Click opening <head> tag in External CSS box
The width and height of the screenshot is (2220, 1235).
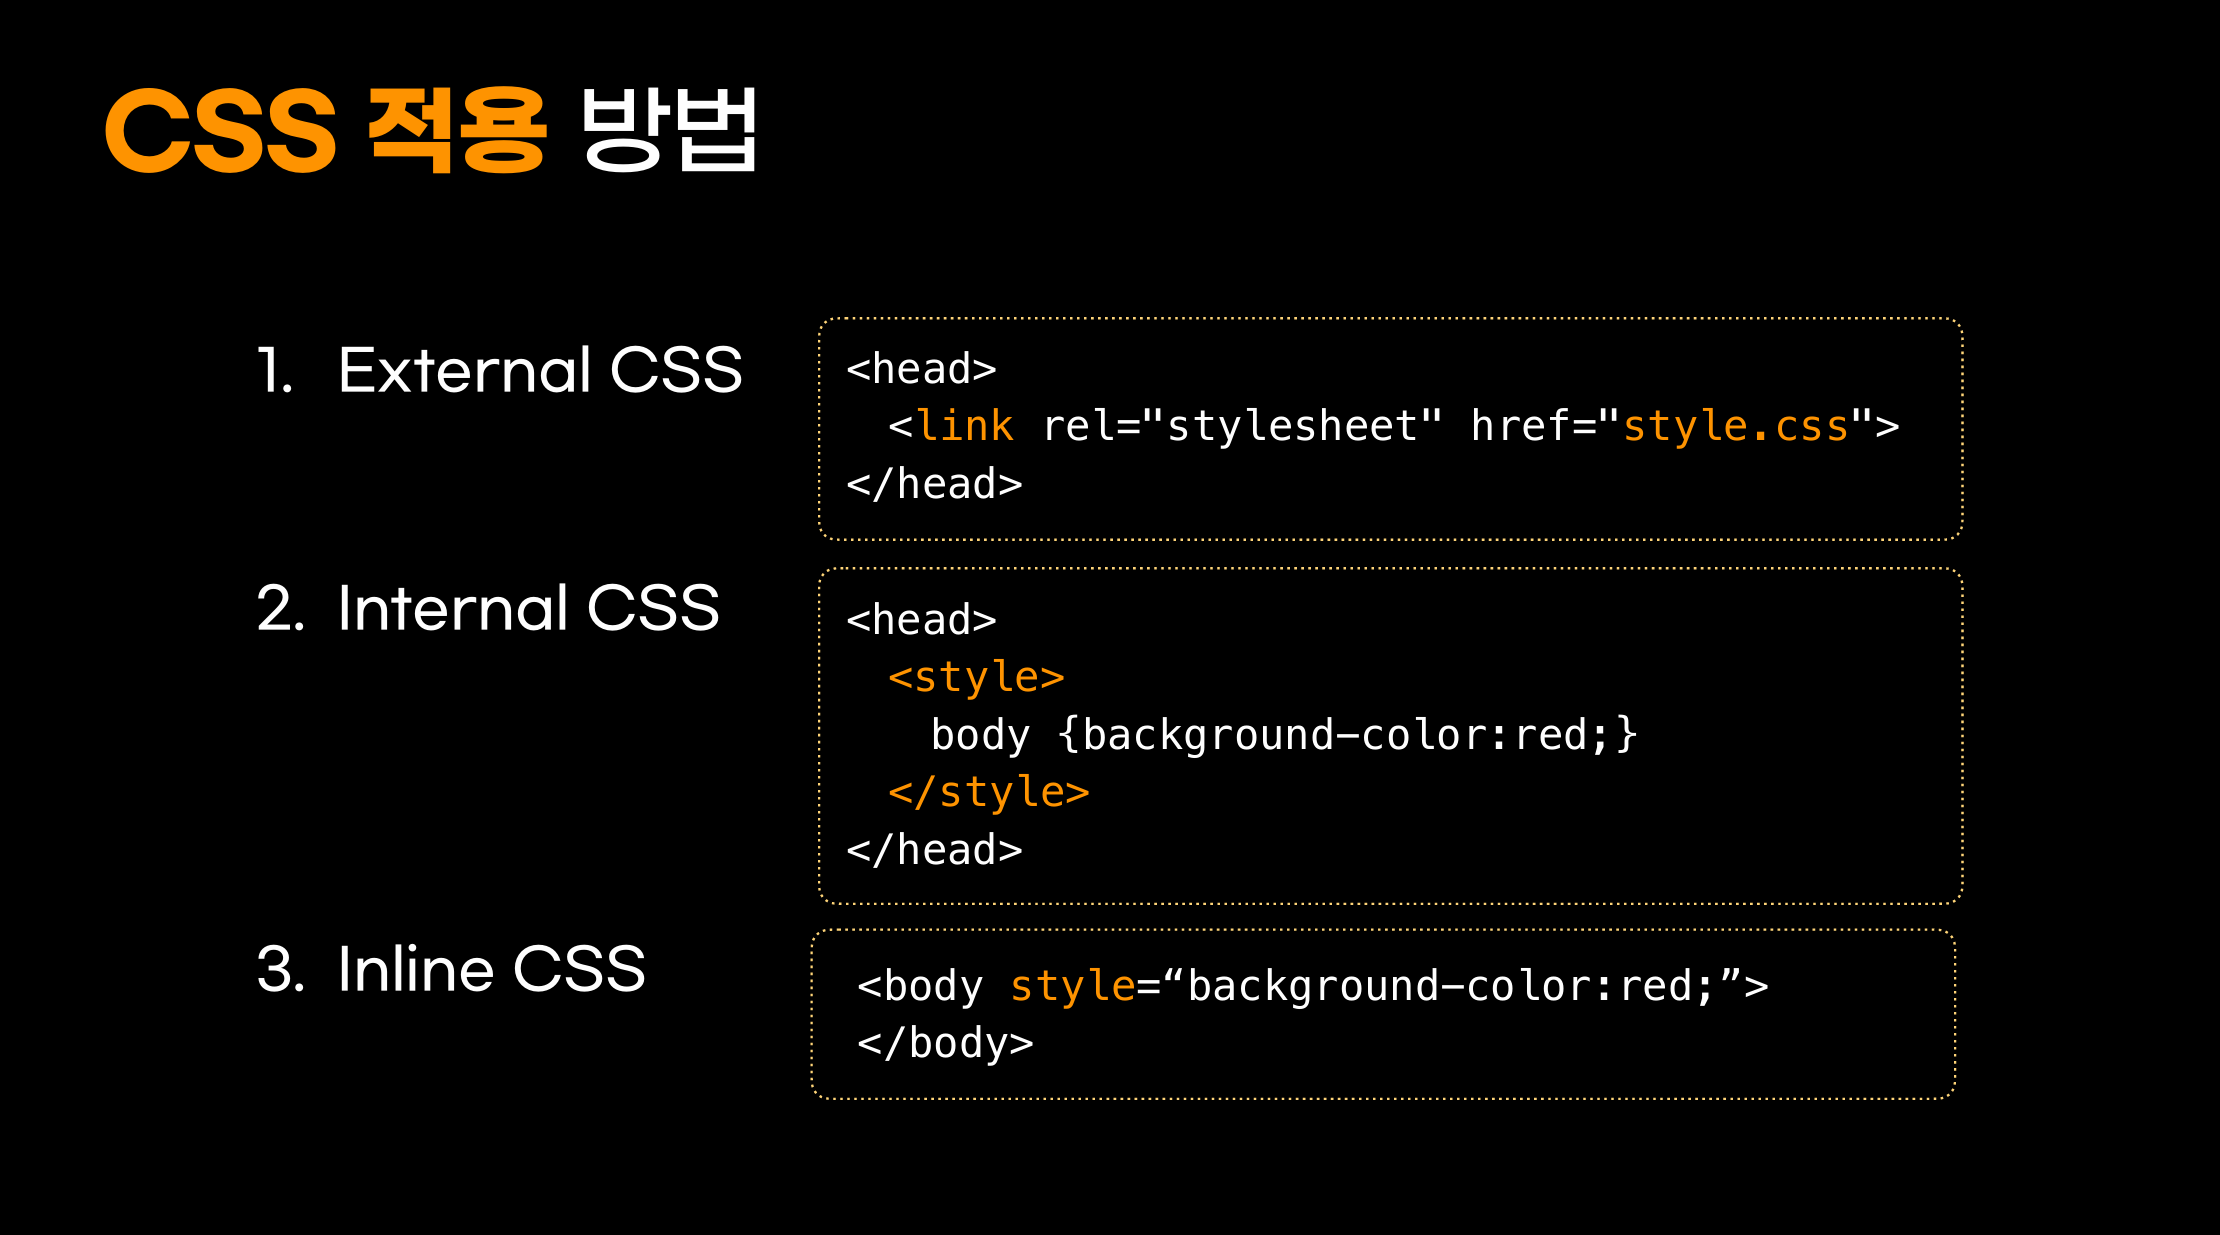click(921, 369)
